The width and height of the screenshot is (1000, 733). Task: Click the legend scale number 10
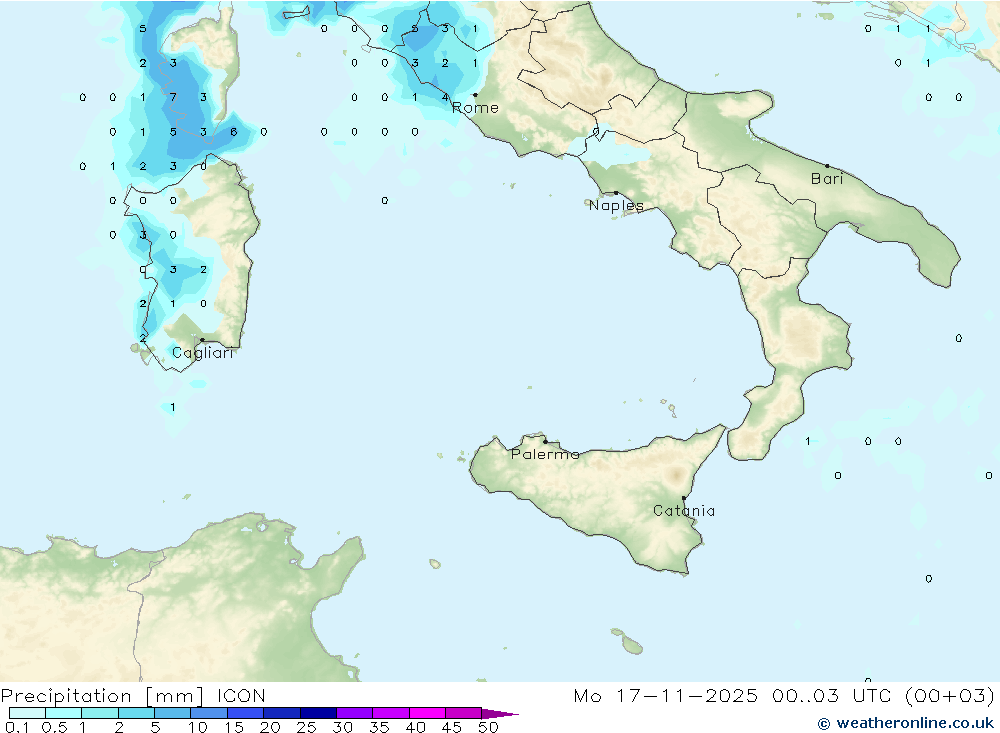(197, 727)
